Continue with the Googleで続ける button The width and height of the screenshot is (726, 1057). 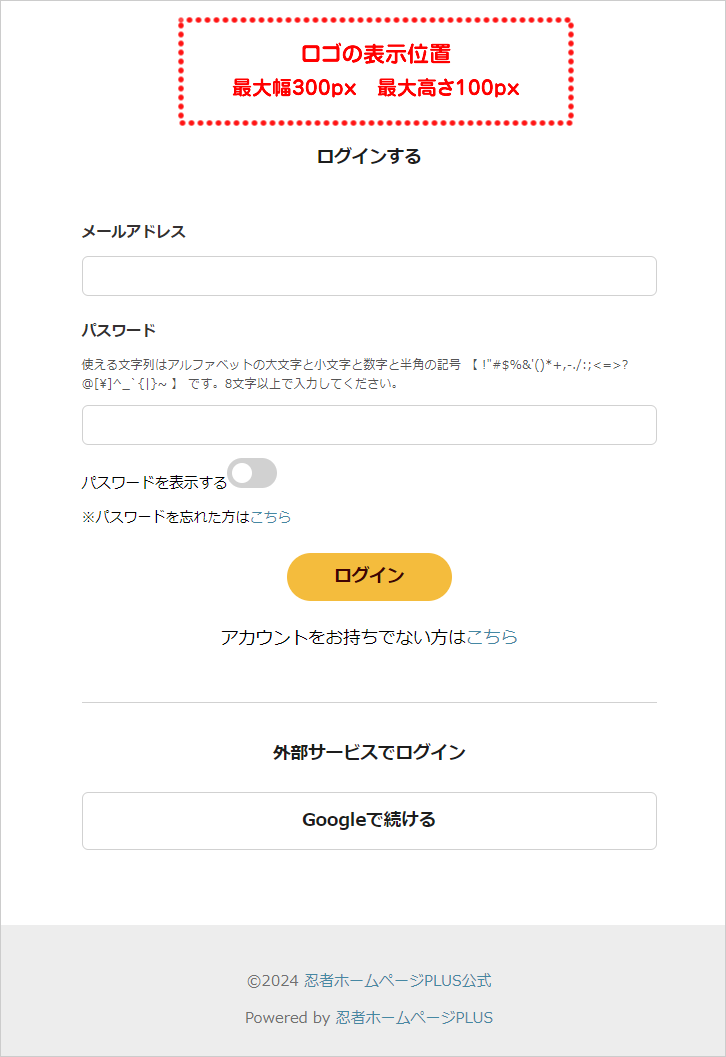[x=369, y=821]
